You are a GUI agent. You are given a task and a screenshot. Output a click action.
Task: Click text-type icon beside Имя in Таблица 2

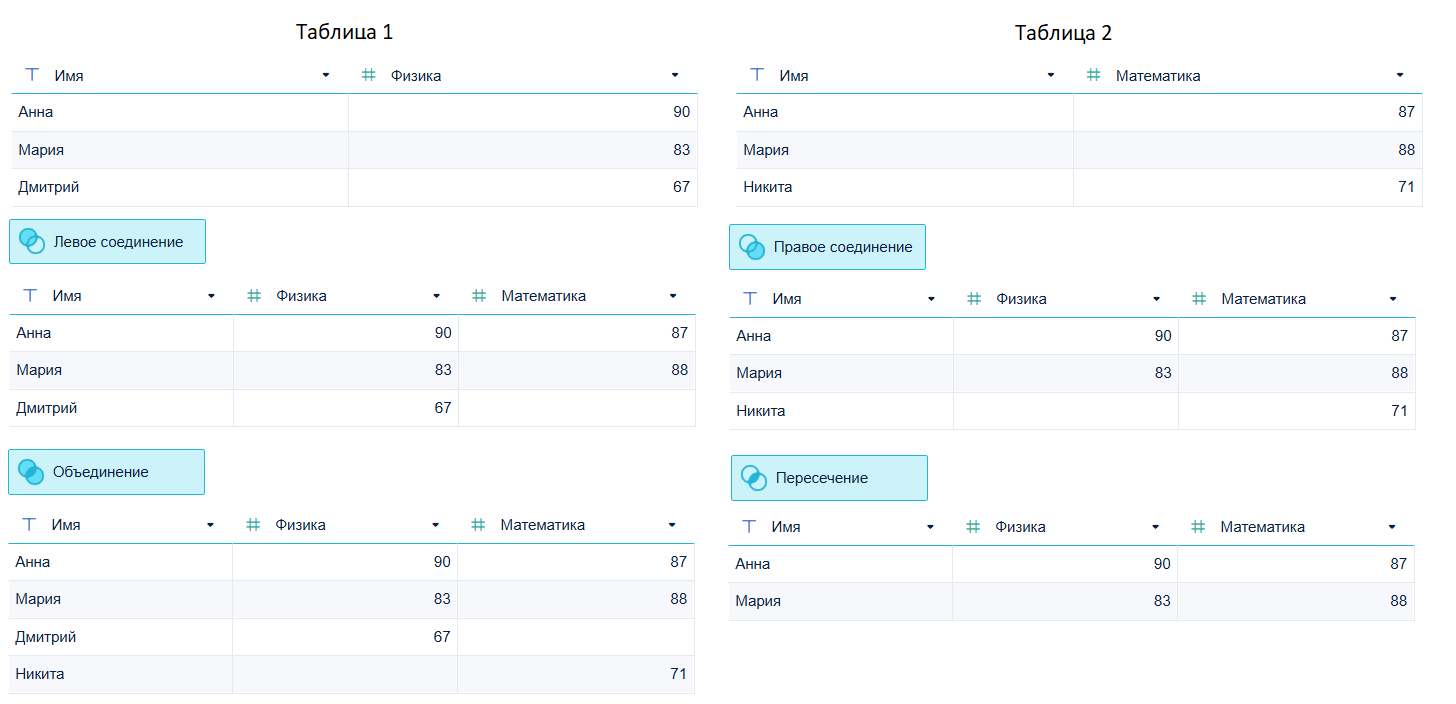click(x=757, y=75)
